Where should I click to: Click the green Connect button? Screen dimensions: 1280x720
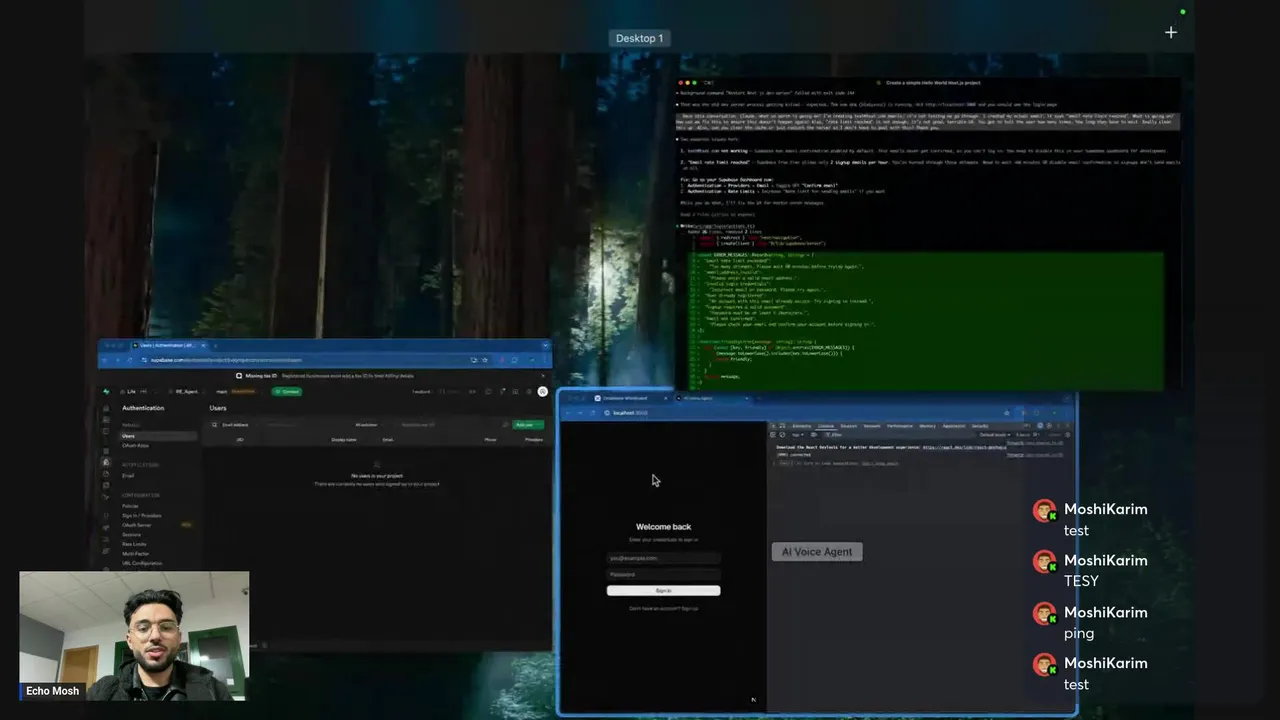click(287, 392)
